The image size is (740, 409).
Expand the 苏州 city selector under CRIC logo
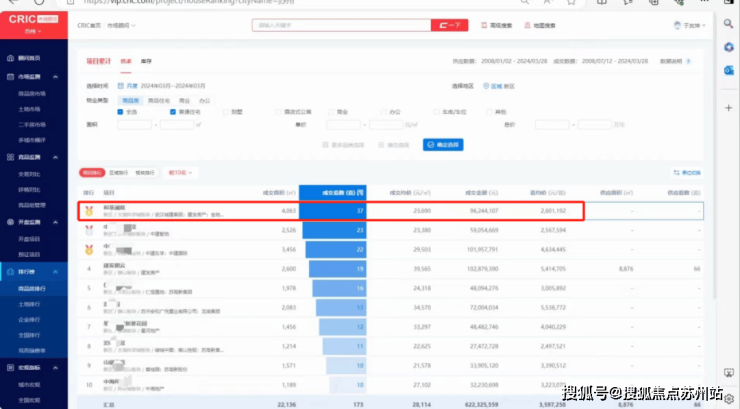(32, 33)
